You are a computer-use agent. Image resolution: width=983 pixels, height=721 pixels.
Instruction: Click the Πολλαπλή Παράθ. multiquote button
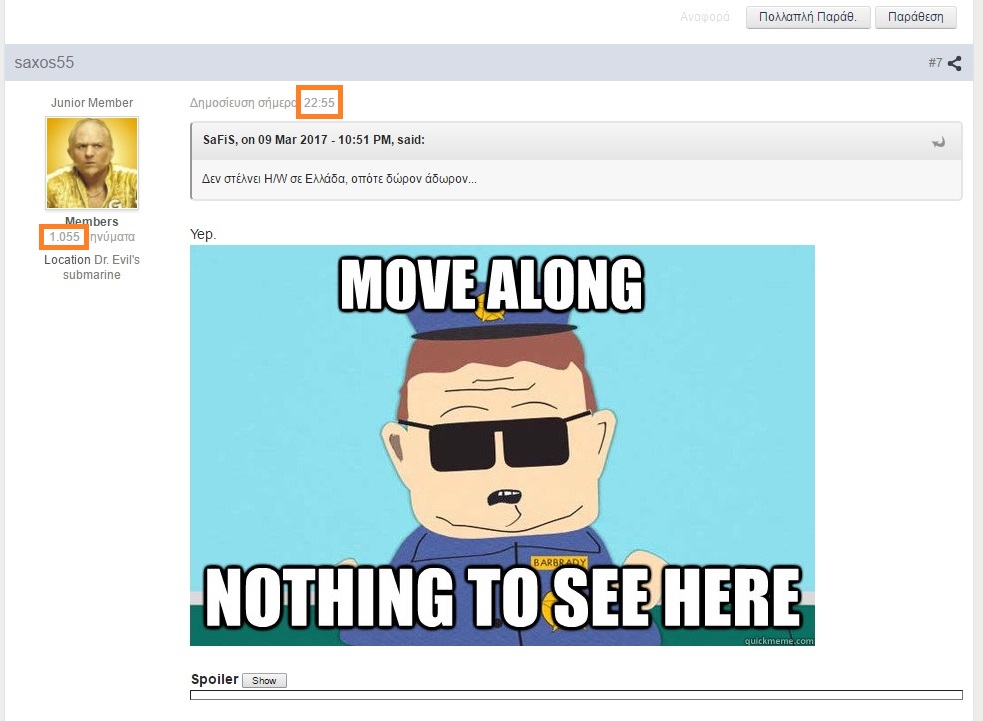pyautogui.click(x=807, y=17)
